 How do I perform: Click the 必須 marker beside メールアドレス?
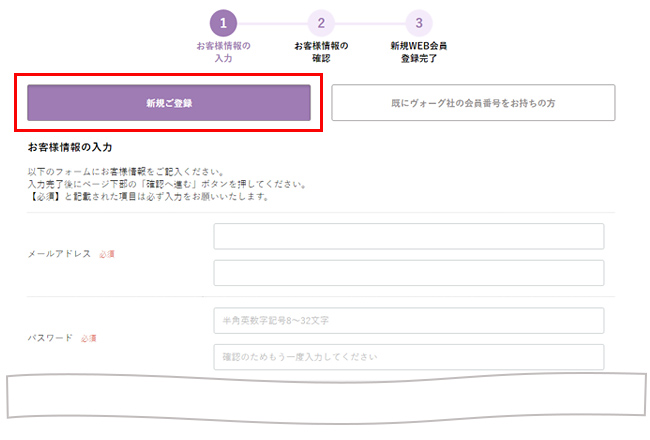point(107,255)
